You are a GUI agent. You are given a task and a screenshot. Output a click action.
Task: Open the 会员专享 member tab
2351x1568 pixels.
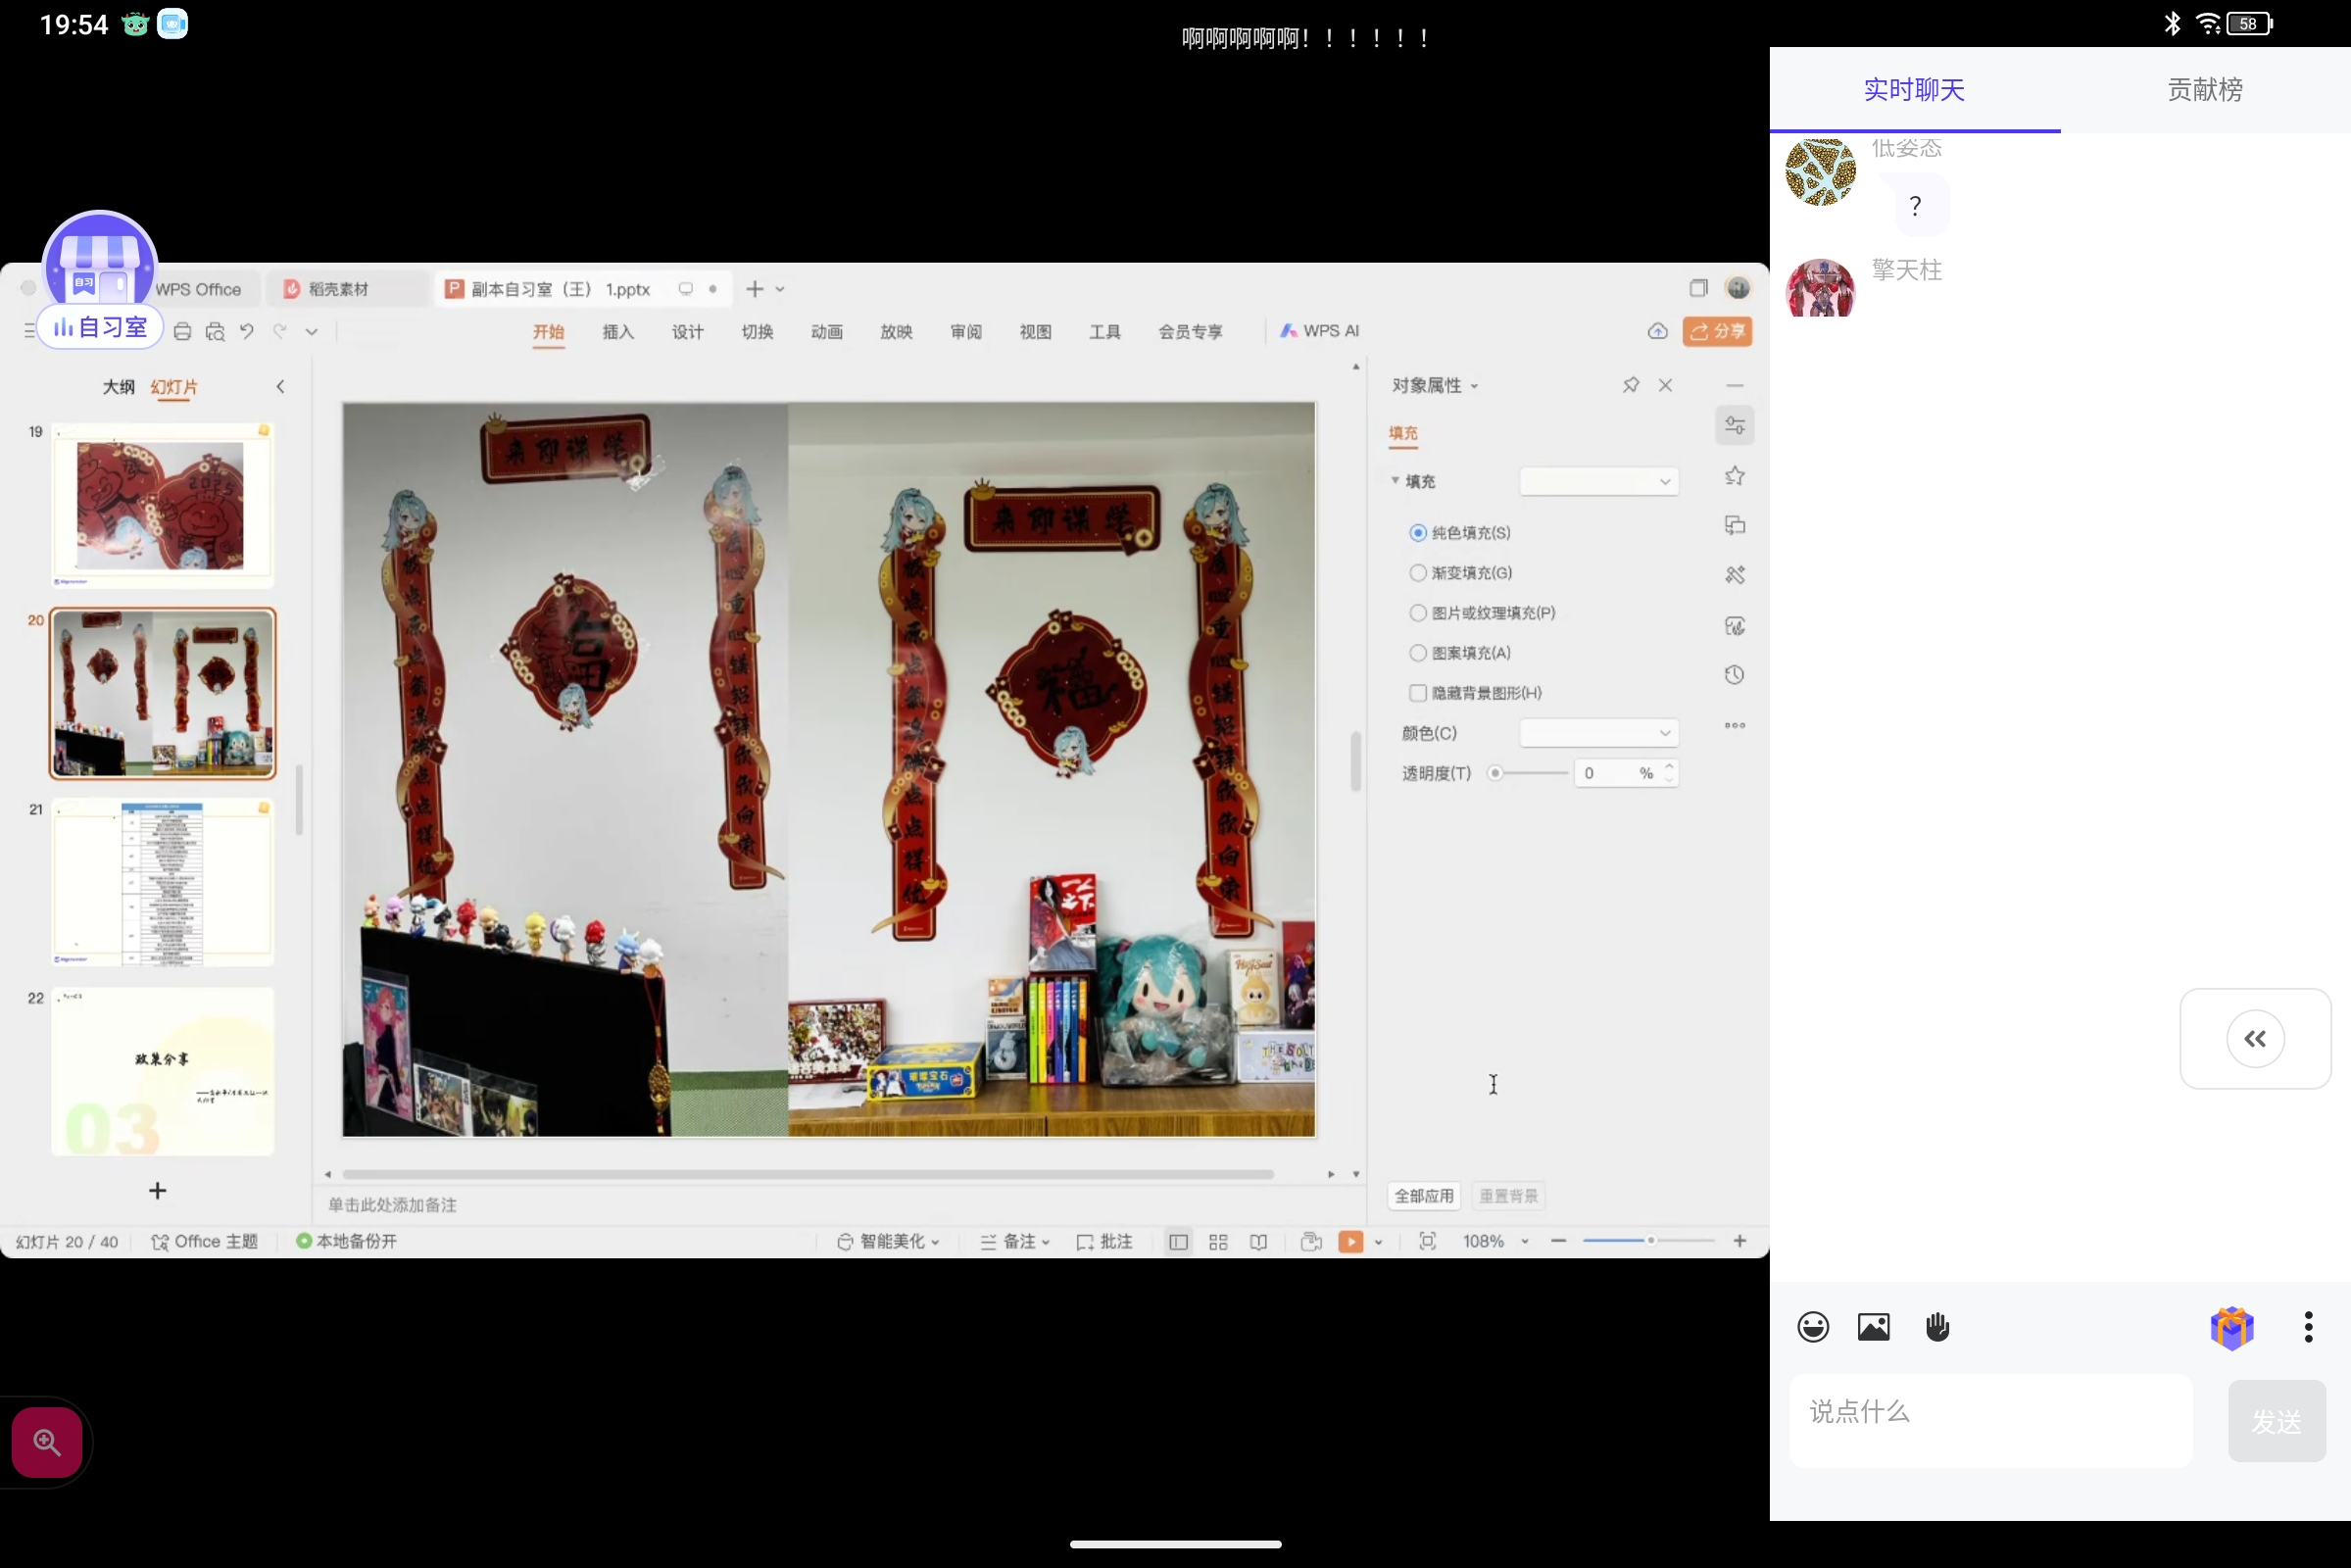pos(1190,331)
